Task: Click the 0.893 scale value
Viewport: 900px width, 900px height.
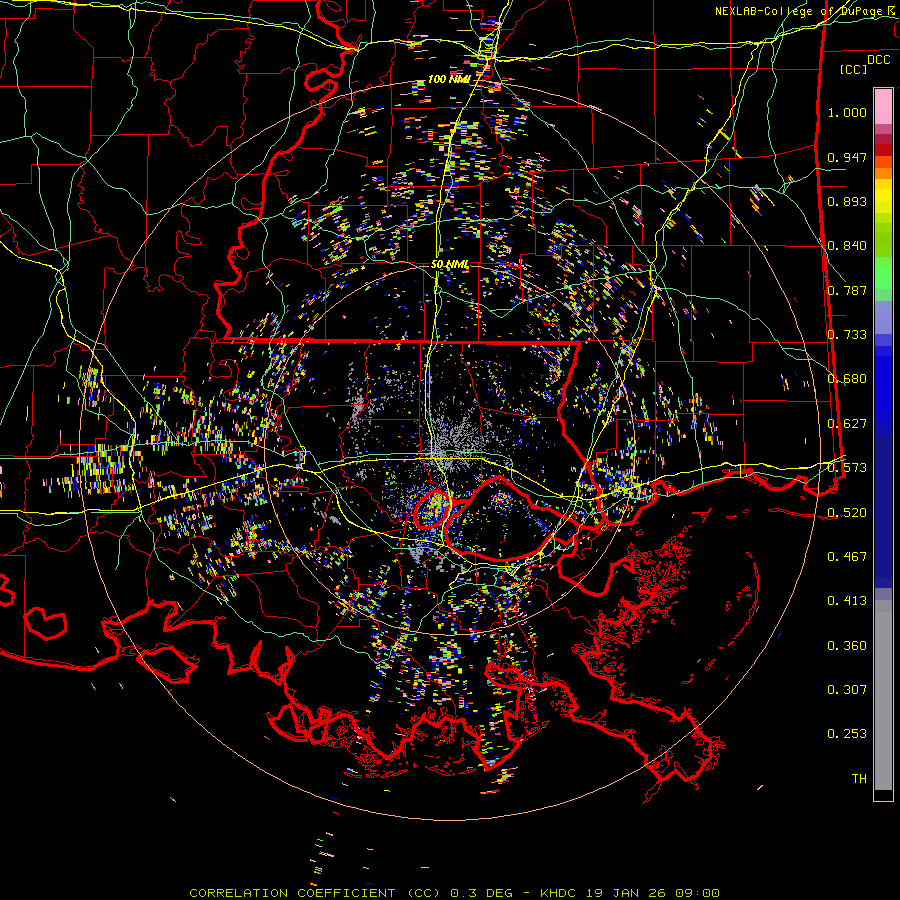Action: coord(847,201)
